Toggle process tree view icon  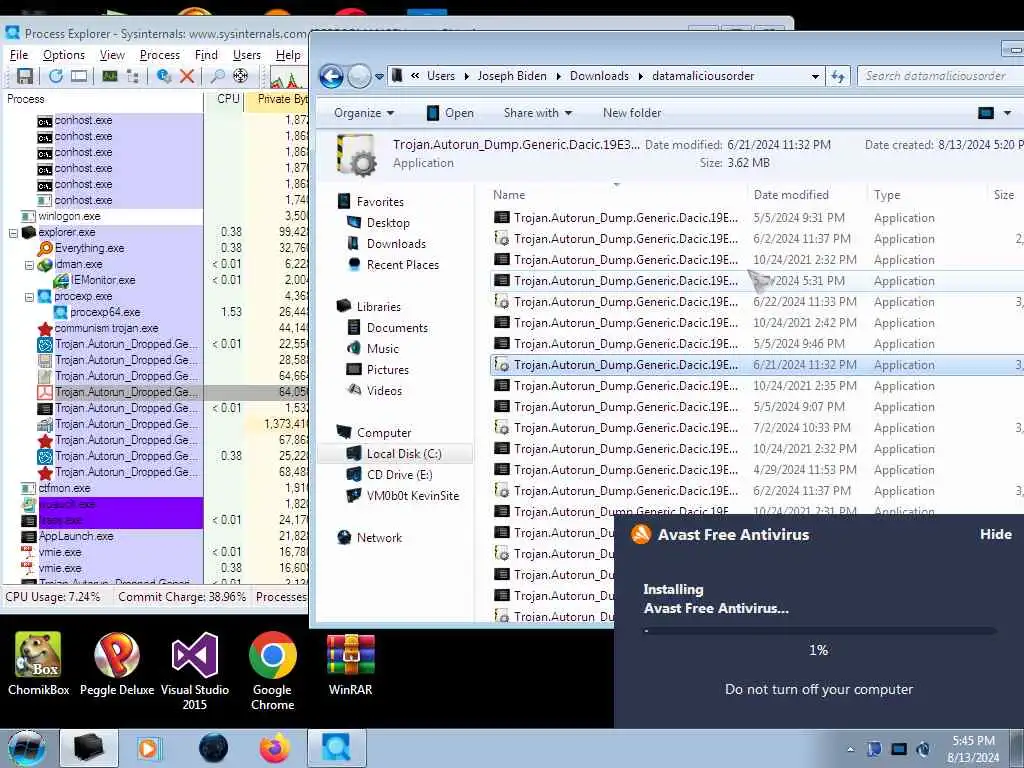133,76
